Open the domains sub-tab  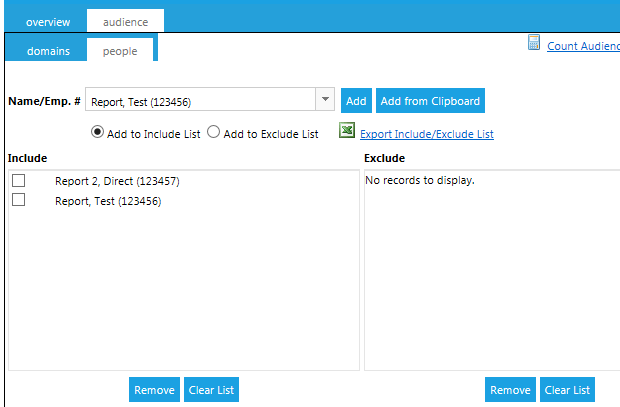click(48, 50)
